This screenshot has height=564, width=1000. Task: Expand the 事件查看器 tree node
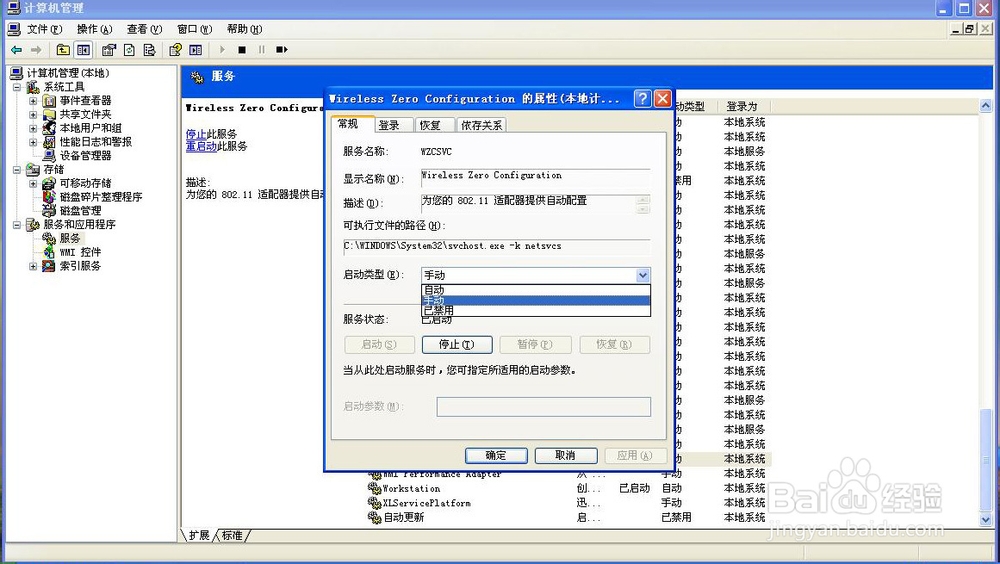click(x=33, y=101)
